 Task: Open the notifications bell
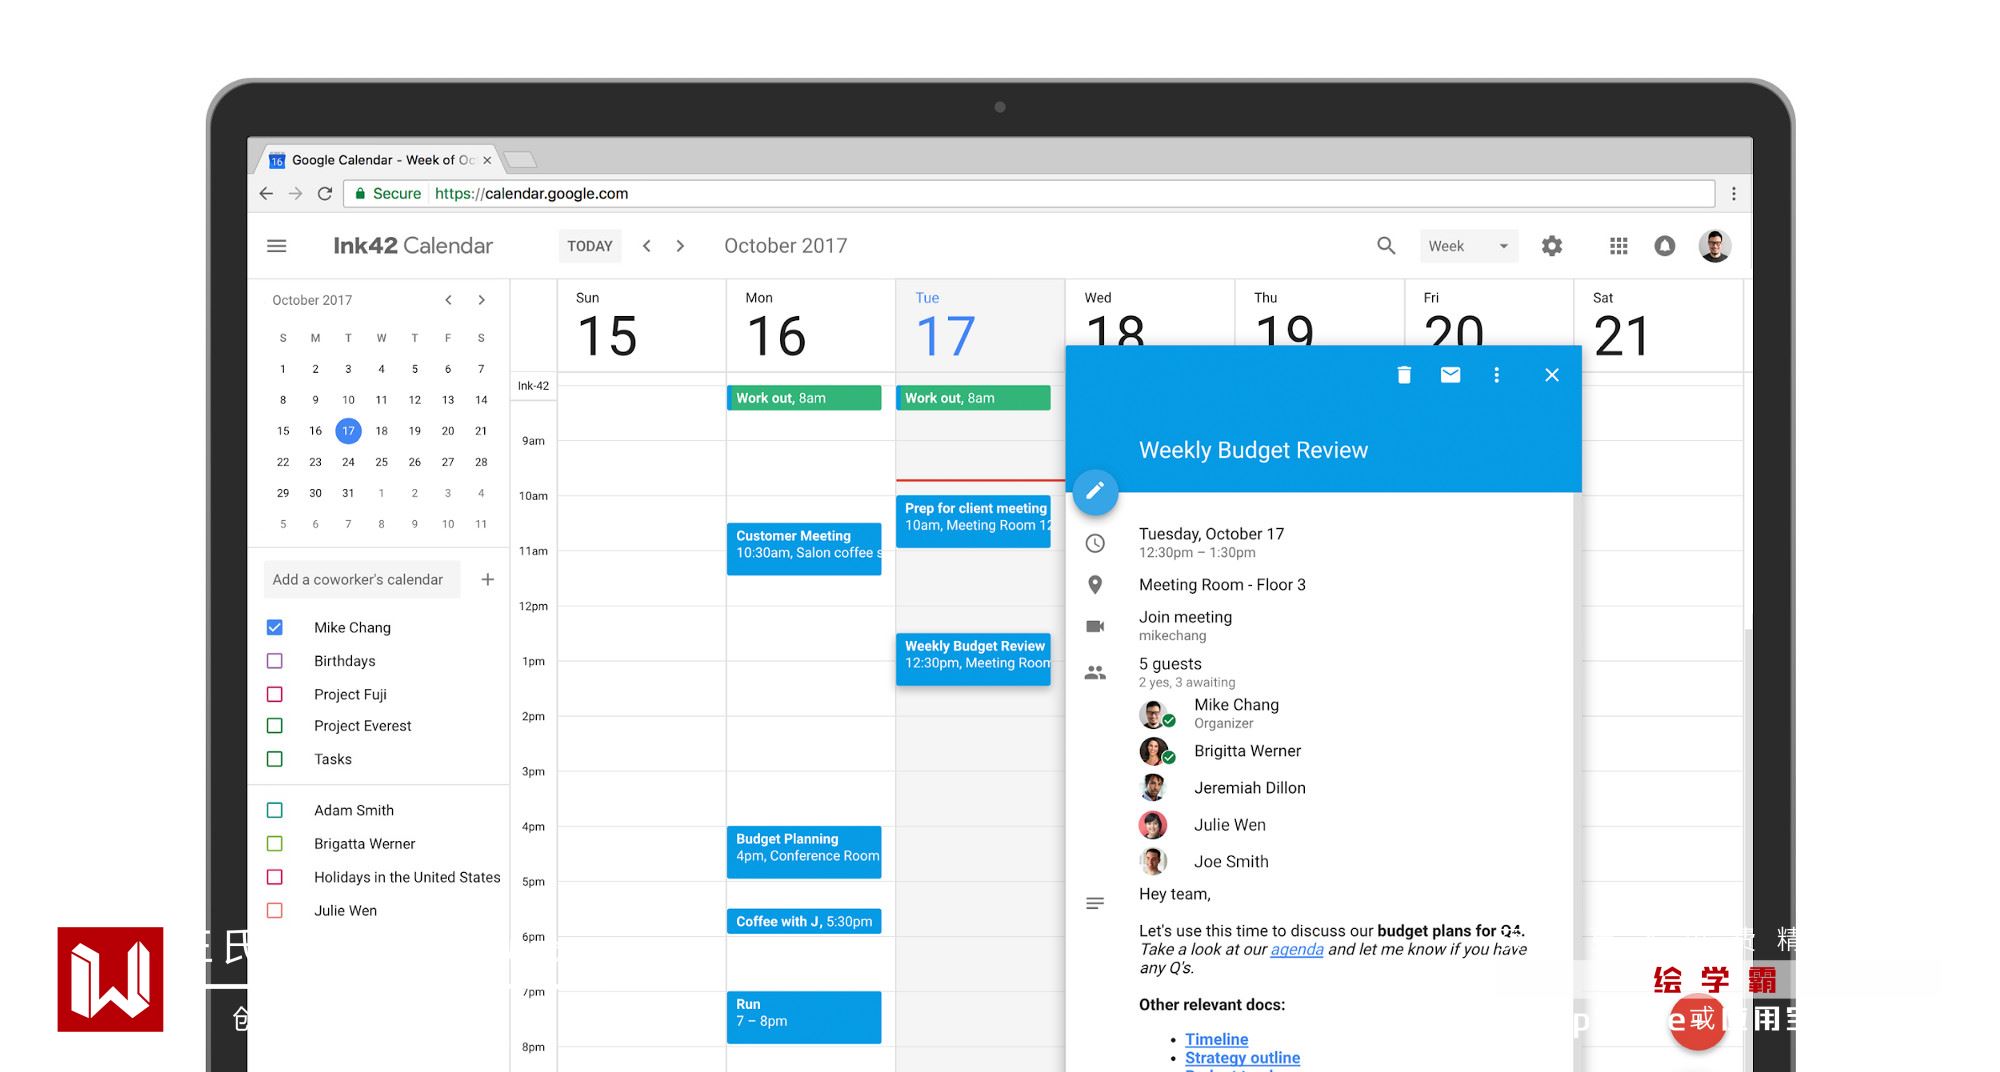coord(1665,246)
